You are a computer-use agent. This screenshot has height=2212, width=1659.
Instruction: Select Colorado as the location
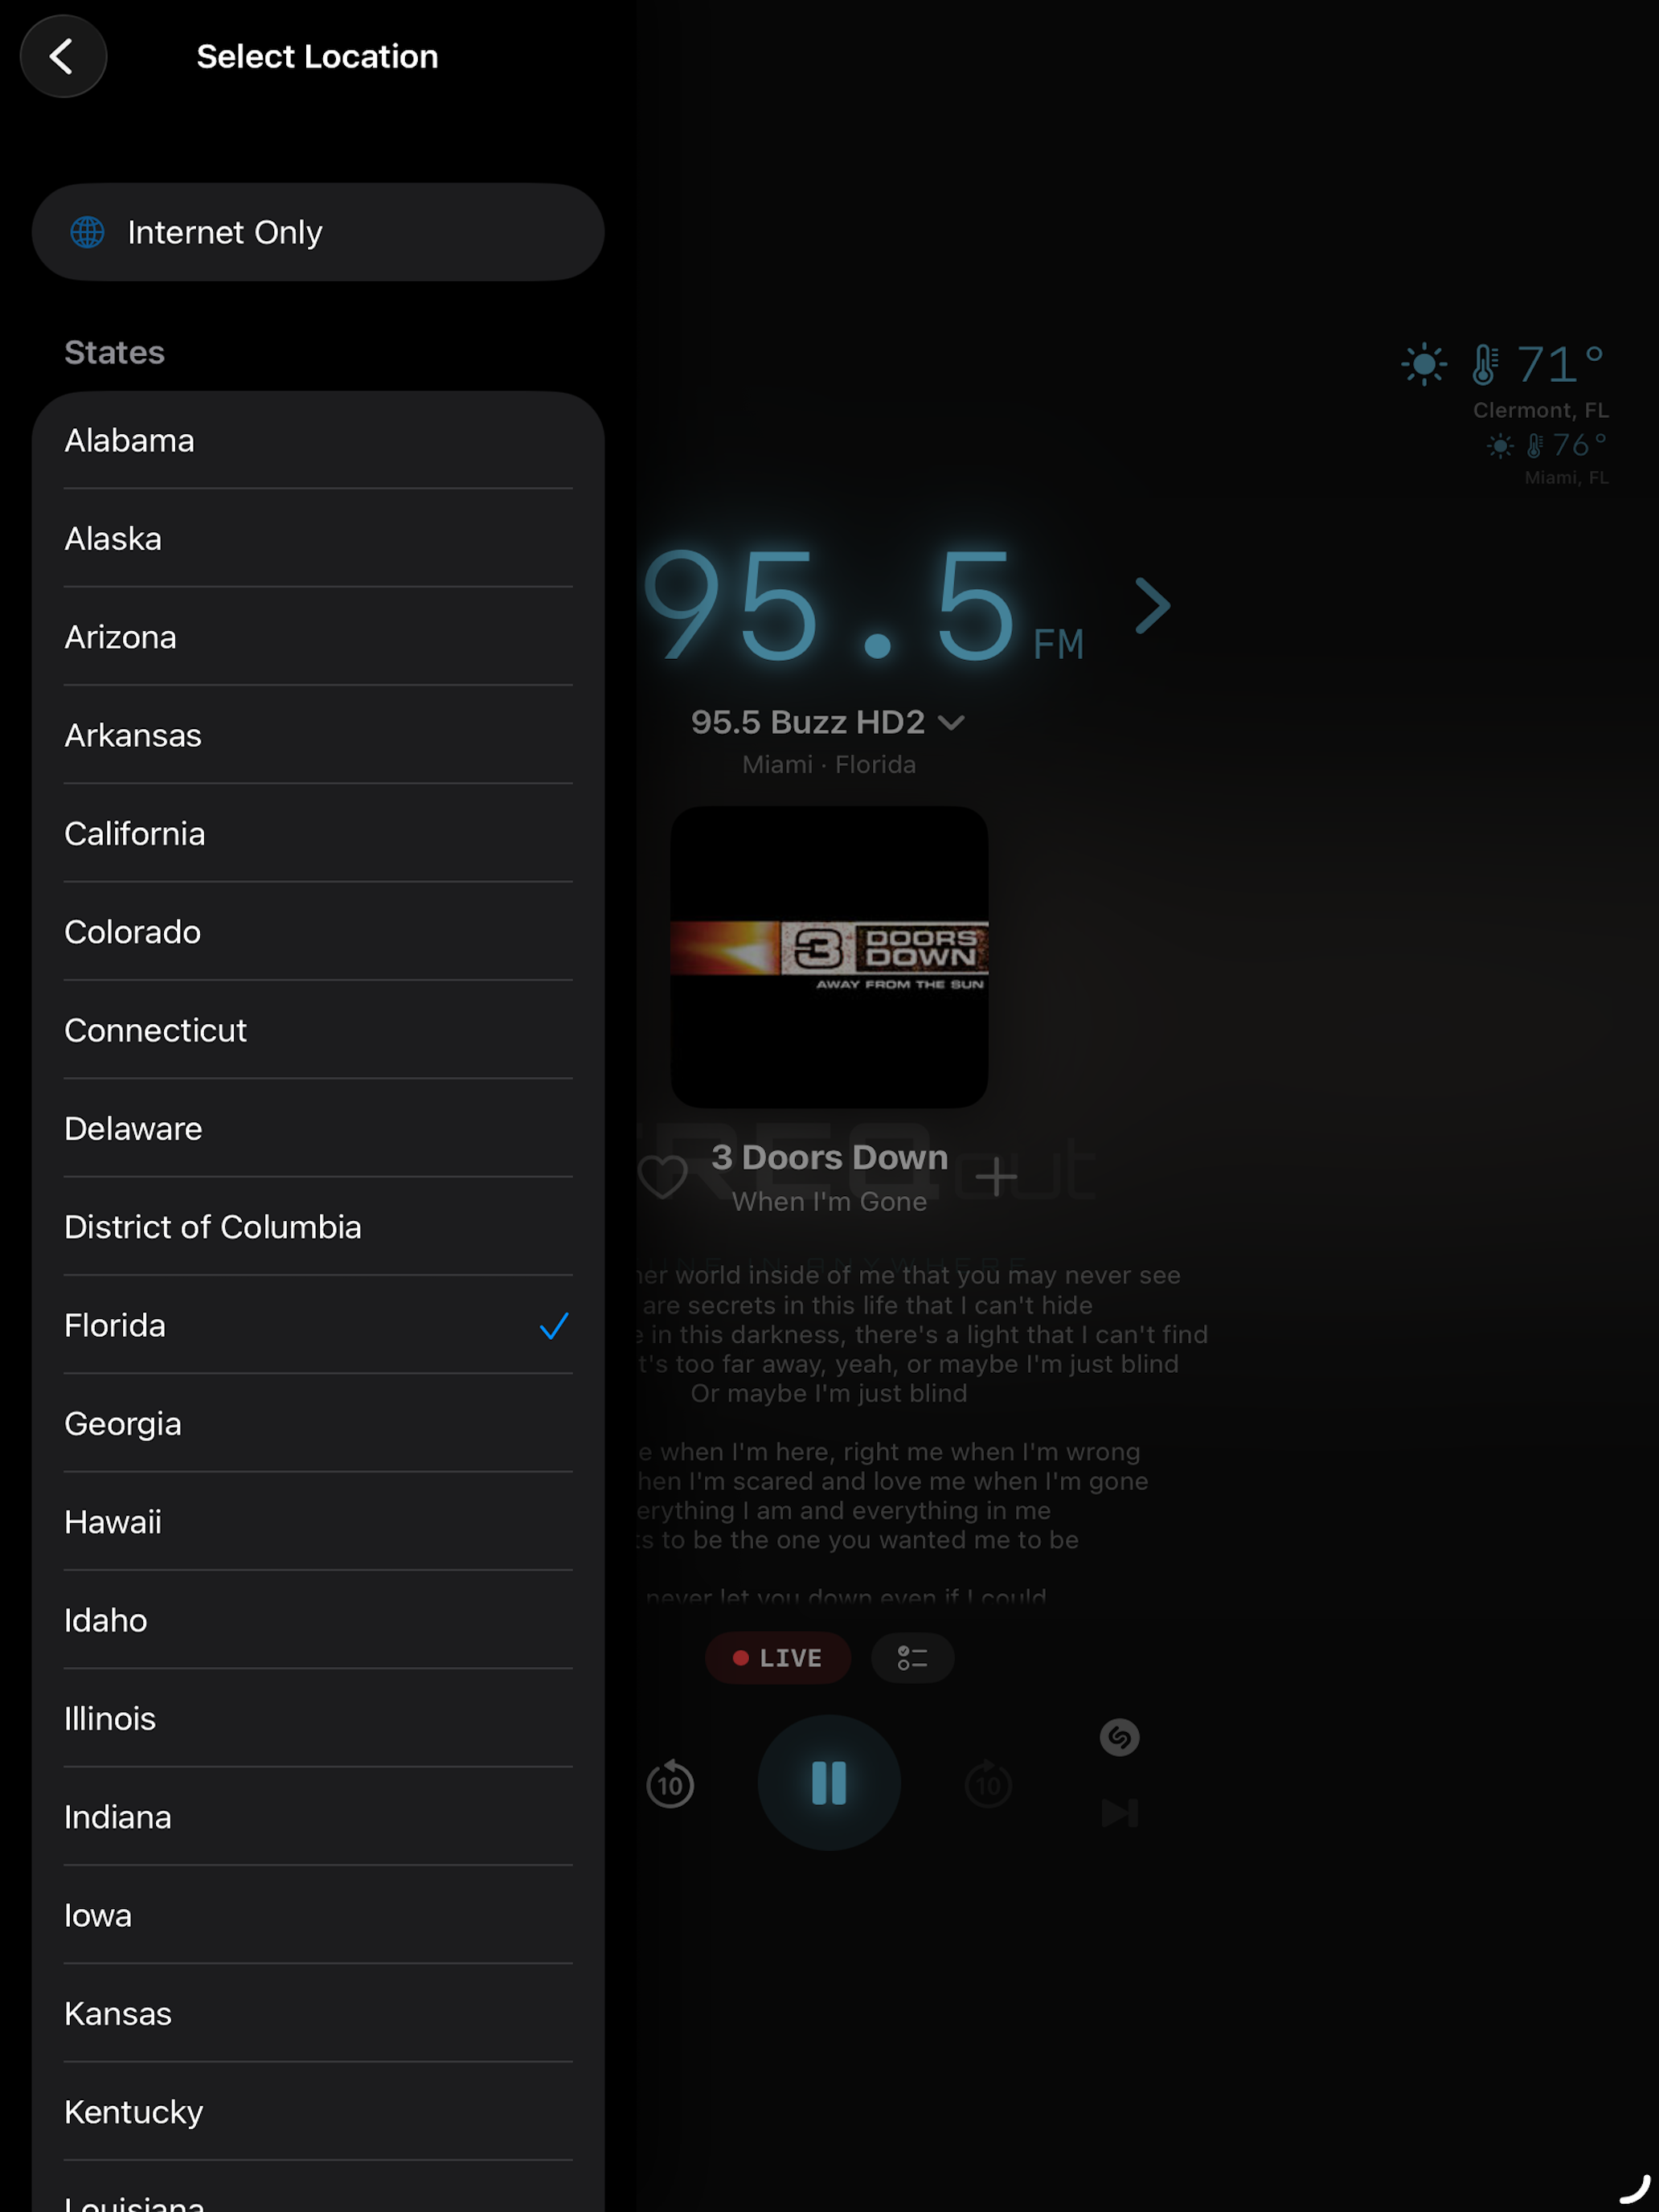tap(318, 932)
